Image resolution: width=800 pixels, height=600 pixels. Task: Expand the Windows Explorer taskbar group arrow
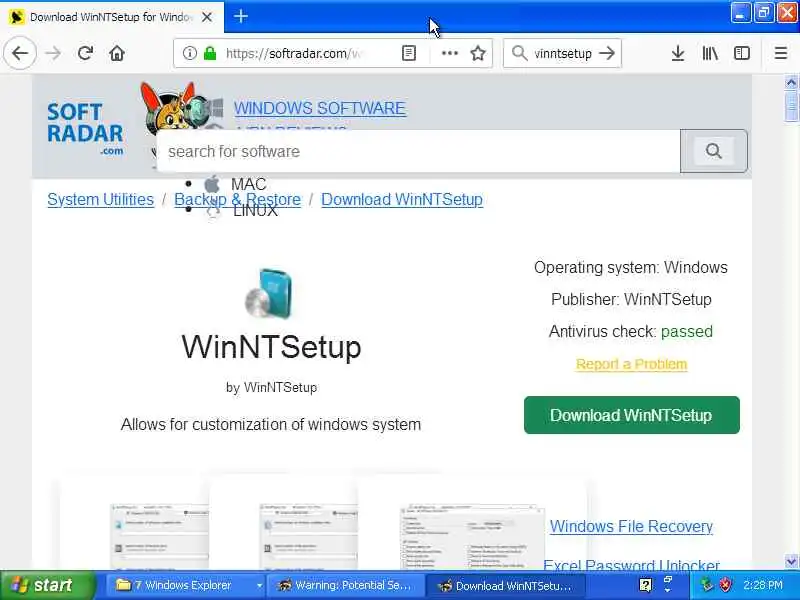[x=259, y=586]
